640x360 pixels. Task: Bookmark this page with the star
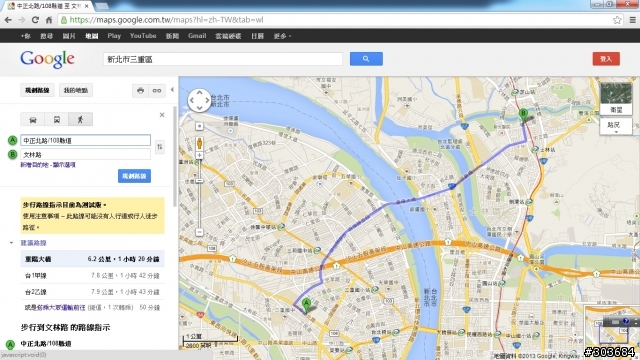coord(617,20)
